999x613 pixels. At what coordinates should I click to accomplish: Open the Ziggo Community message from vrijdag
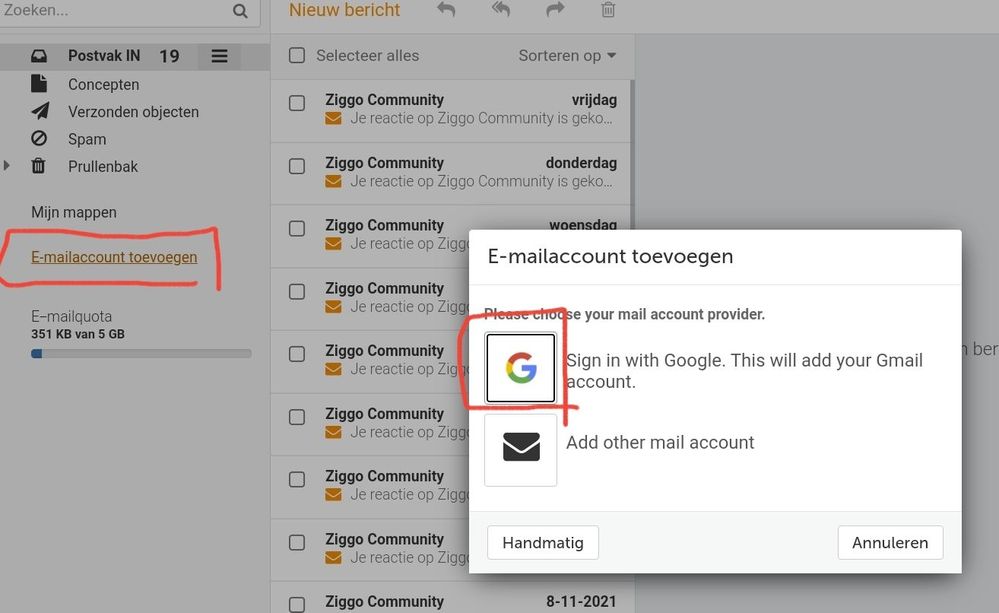pos(452,110)
